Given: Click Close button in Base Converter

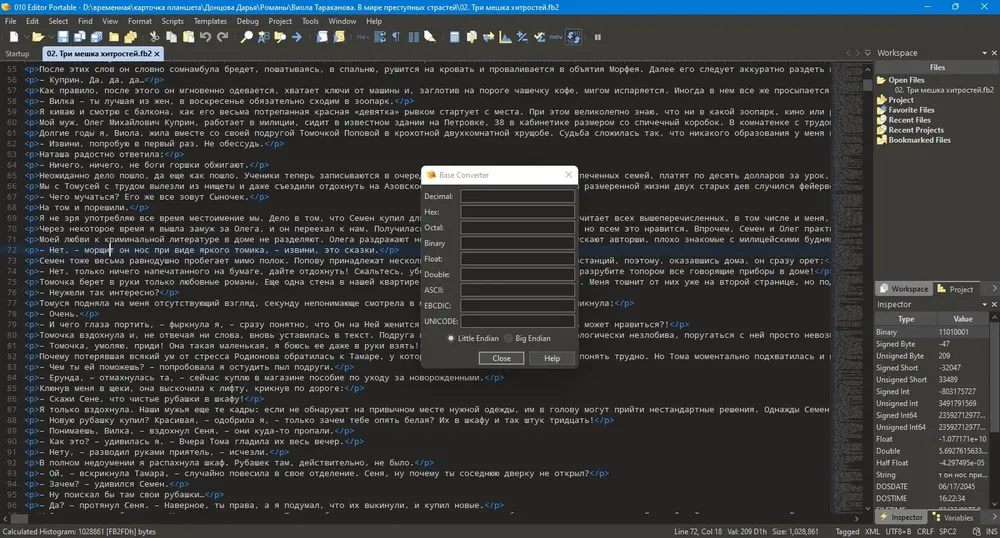Looking at the screenshot, I should [x=501, y=358].
